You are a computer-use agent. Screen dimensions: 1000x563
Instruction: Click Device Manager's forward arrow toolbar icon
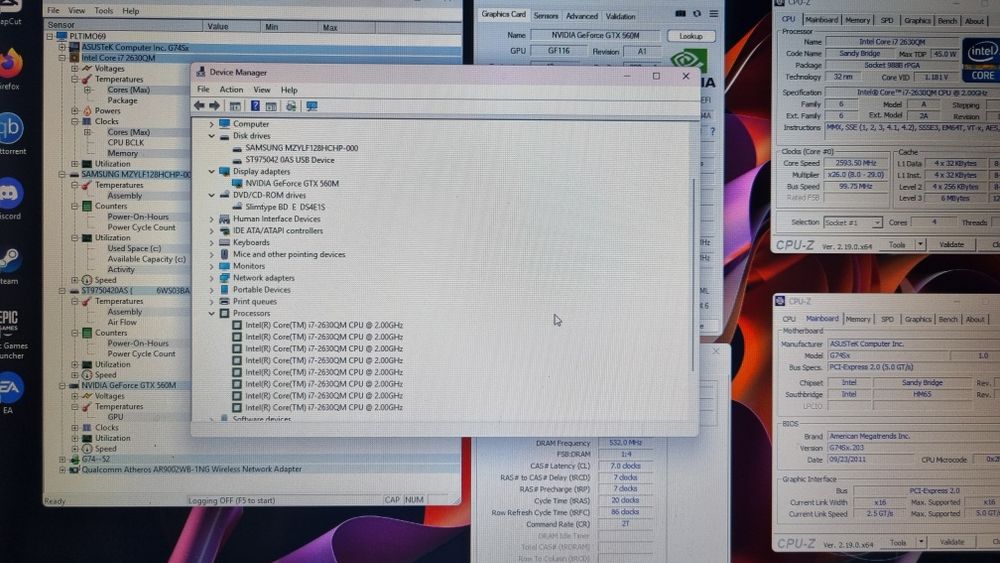[215, 106]
